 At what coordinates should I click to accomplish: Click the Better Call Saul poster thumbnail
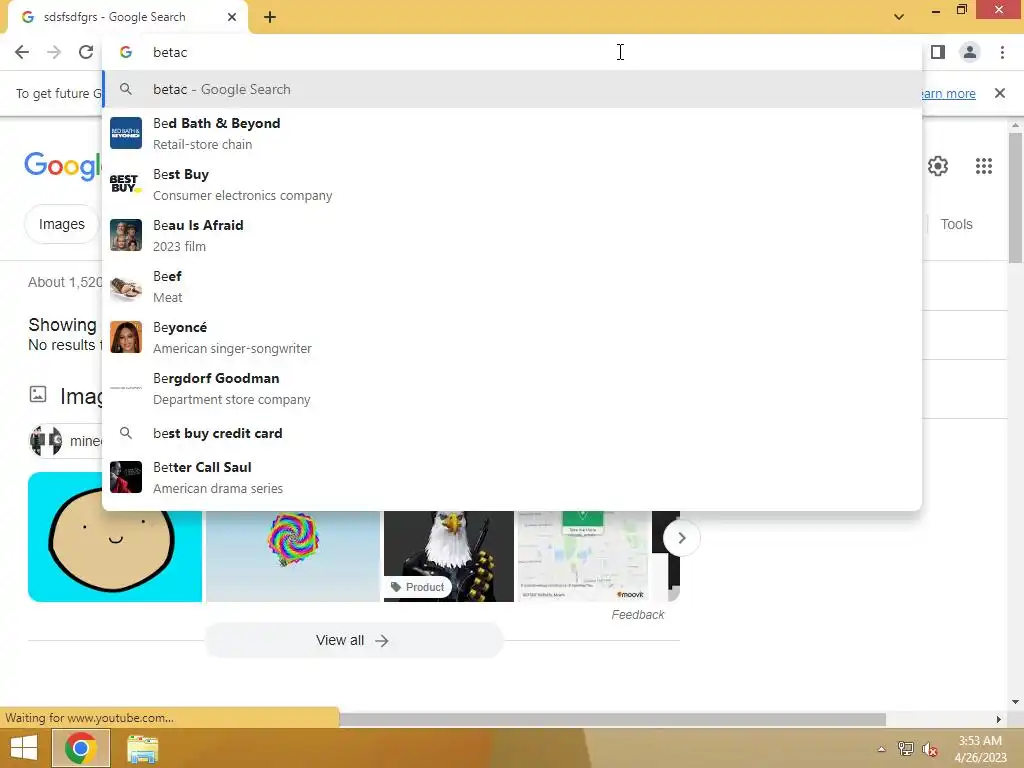(126, 477)
